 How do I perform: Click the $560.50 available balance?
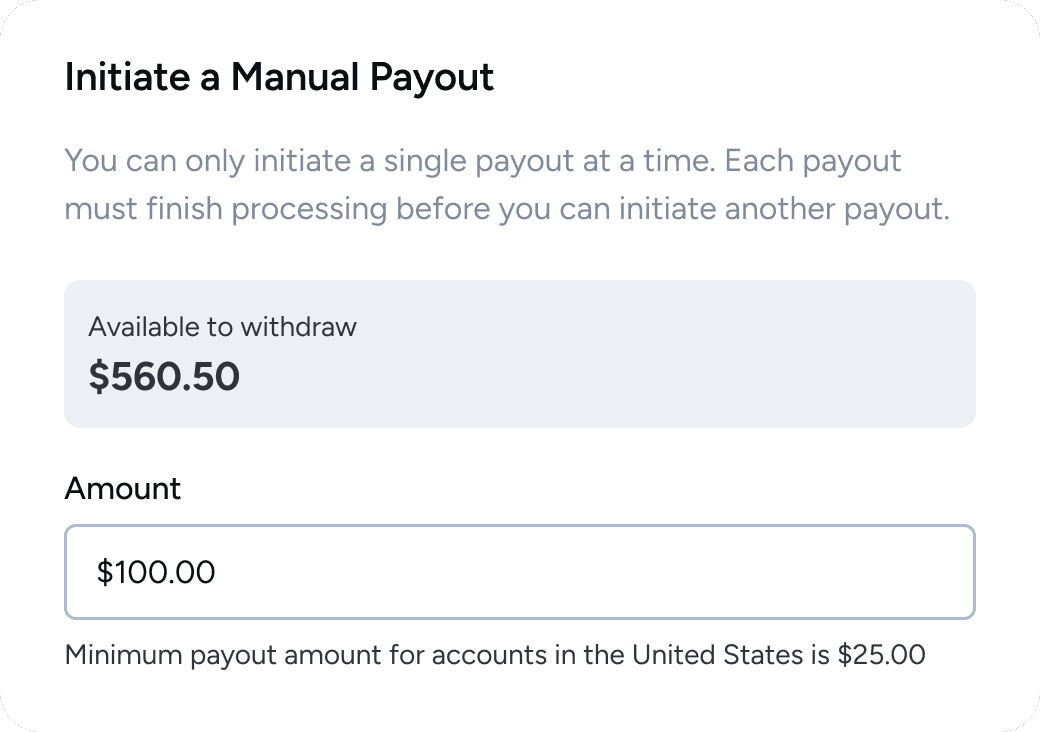(x=164, y=377)
